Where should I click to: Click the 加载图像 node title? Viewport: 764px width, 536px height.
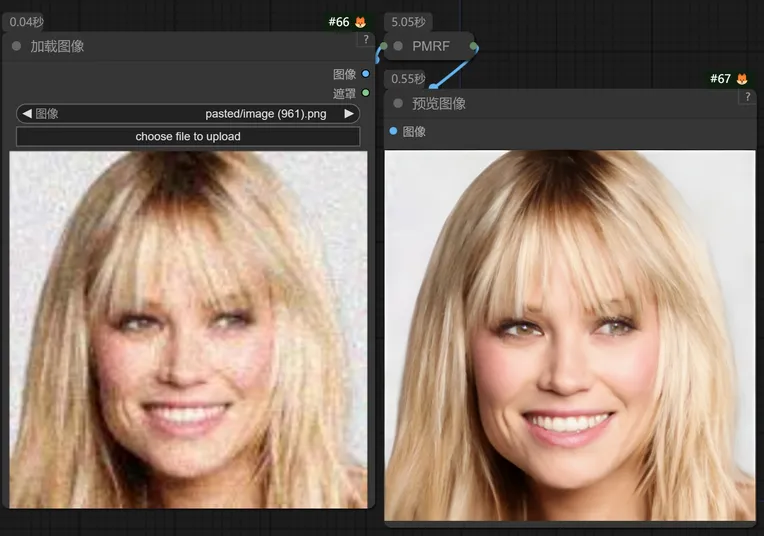point(57,46)
